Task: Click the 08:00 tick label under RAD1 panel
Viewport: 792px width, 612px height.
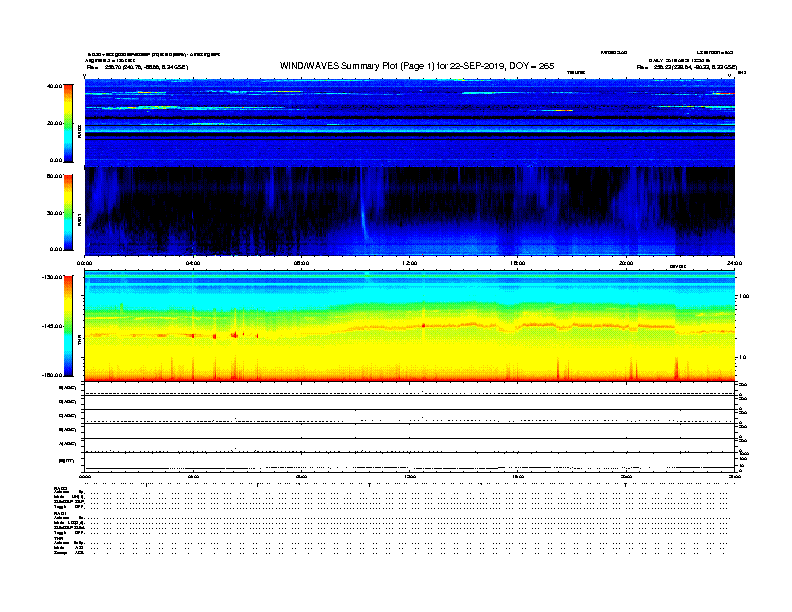Action: [x=301, y=263]
